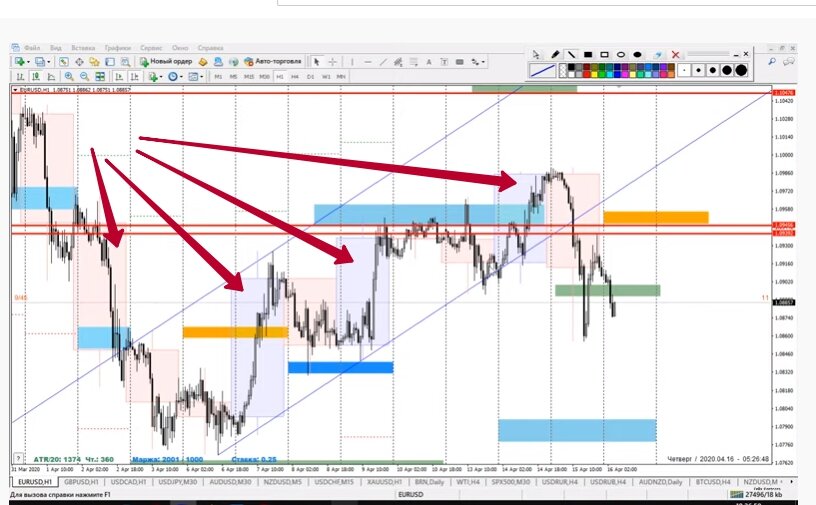Set timeframe to H4
The width and height of the screenshot is (816, 505).
(295, 77)
